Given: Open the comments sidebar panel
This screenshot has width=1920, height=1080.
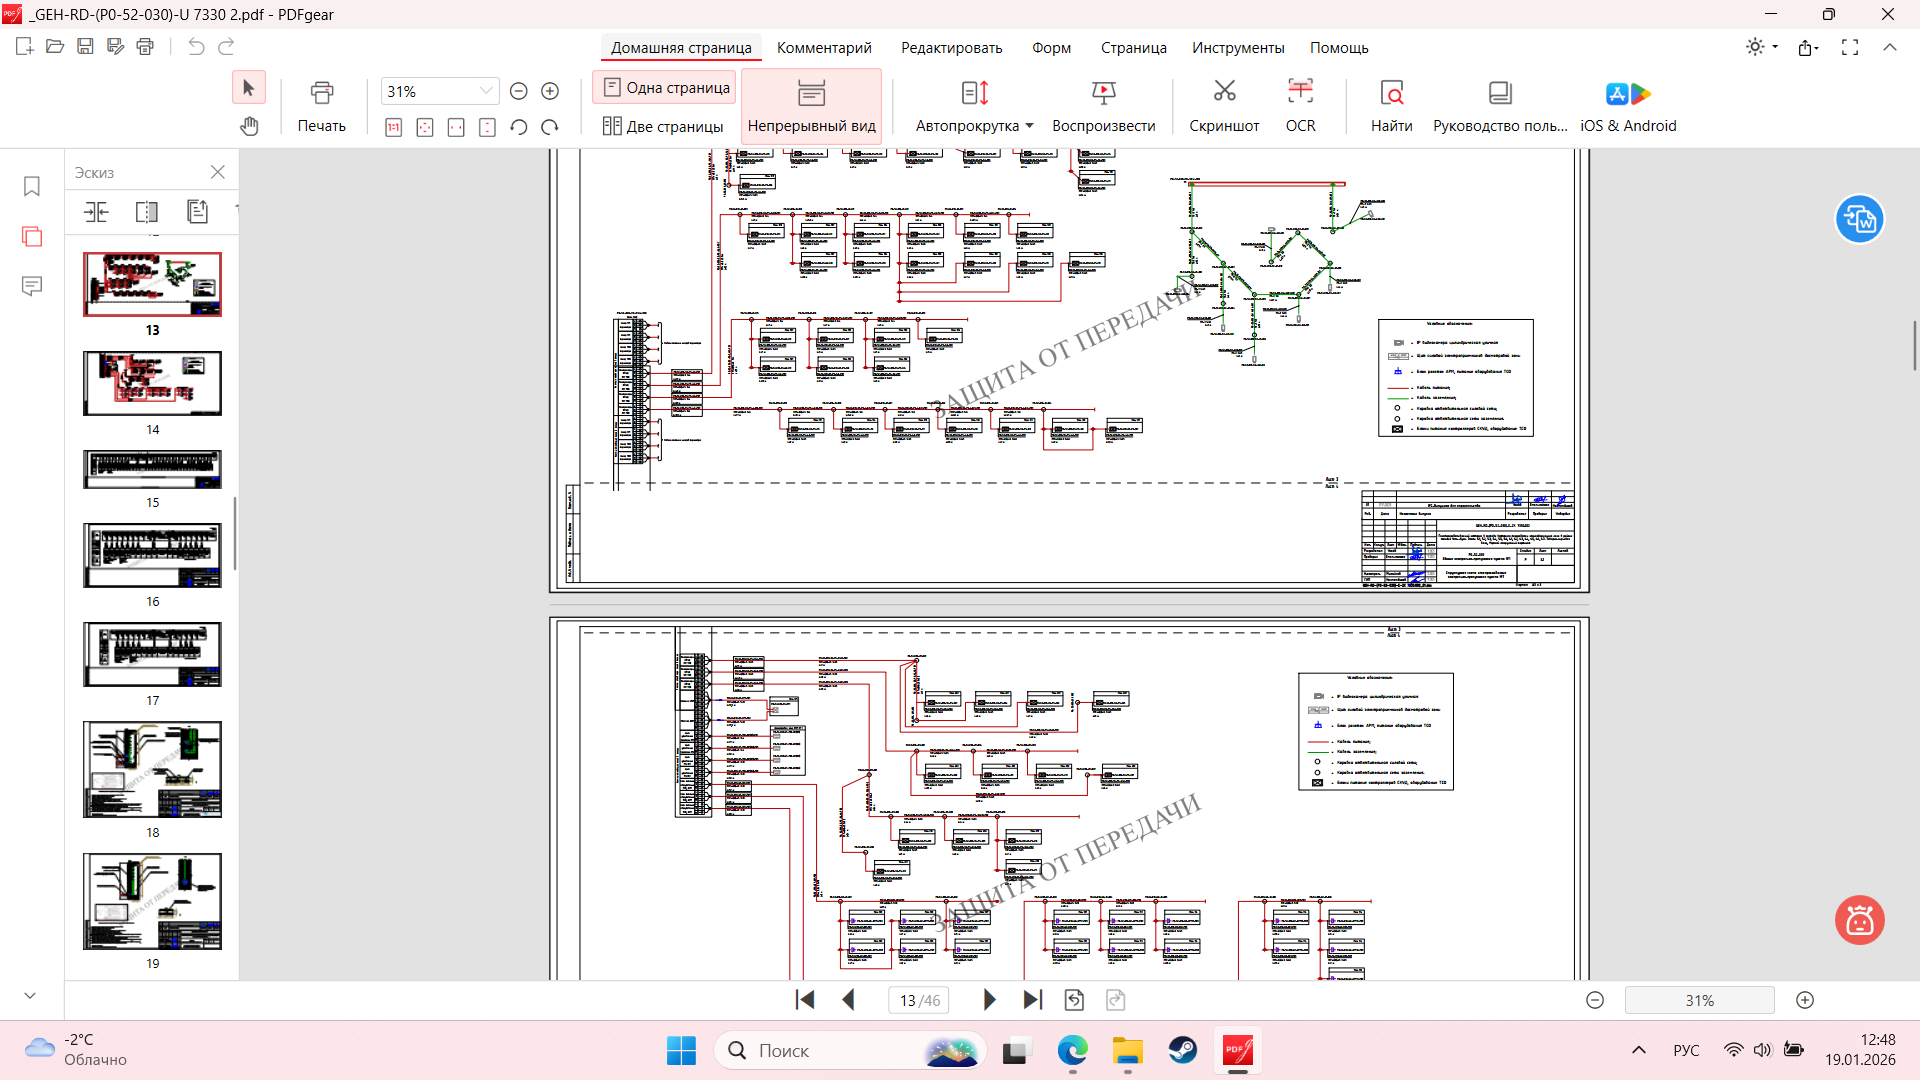Looking at the screenshot, I should click(x=32, y=287).
